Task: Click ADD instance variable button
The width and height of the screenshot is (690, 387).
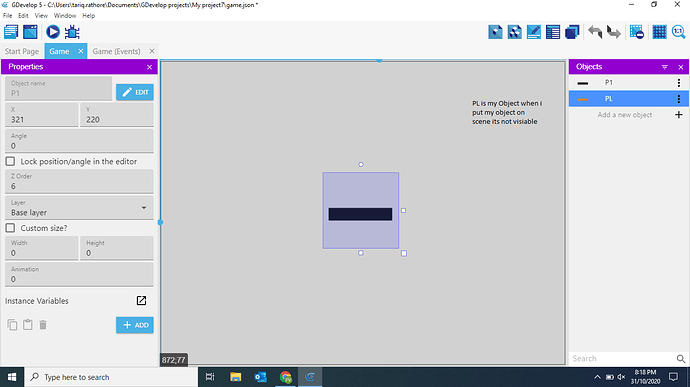Action: 135,325
